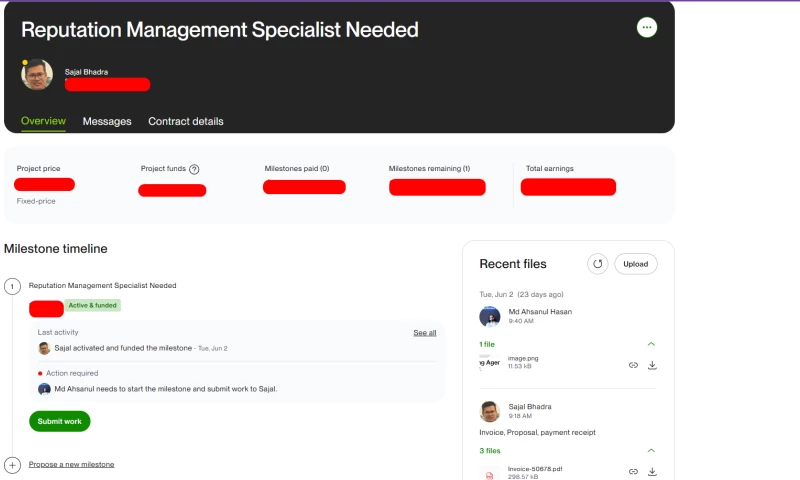Screen dimensions: 800x480
Task: Click Md Ahsanul Hasan's avatar in Recent files
Action: 490,316
